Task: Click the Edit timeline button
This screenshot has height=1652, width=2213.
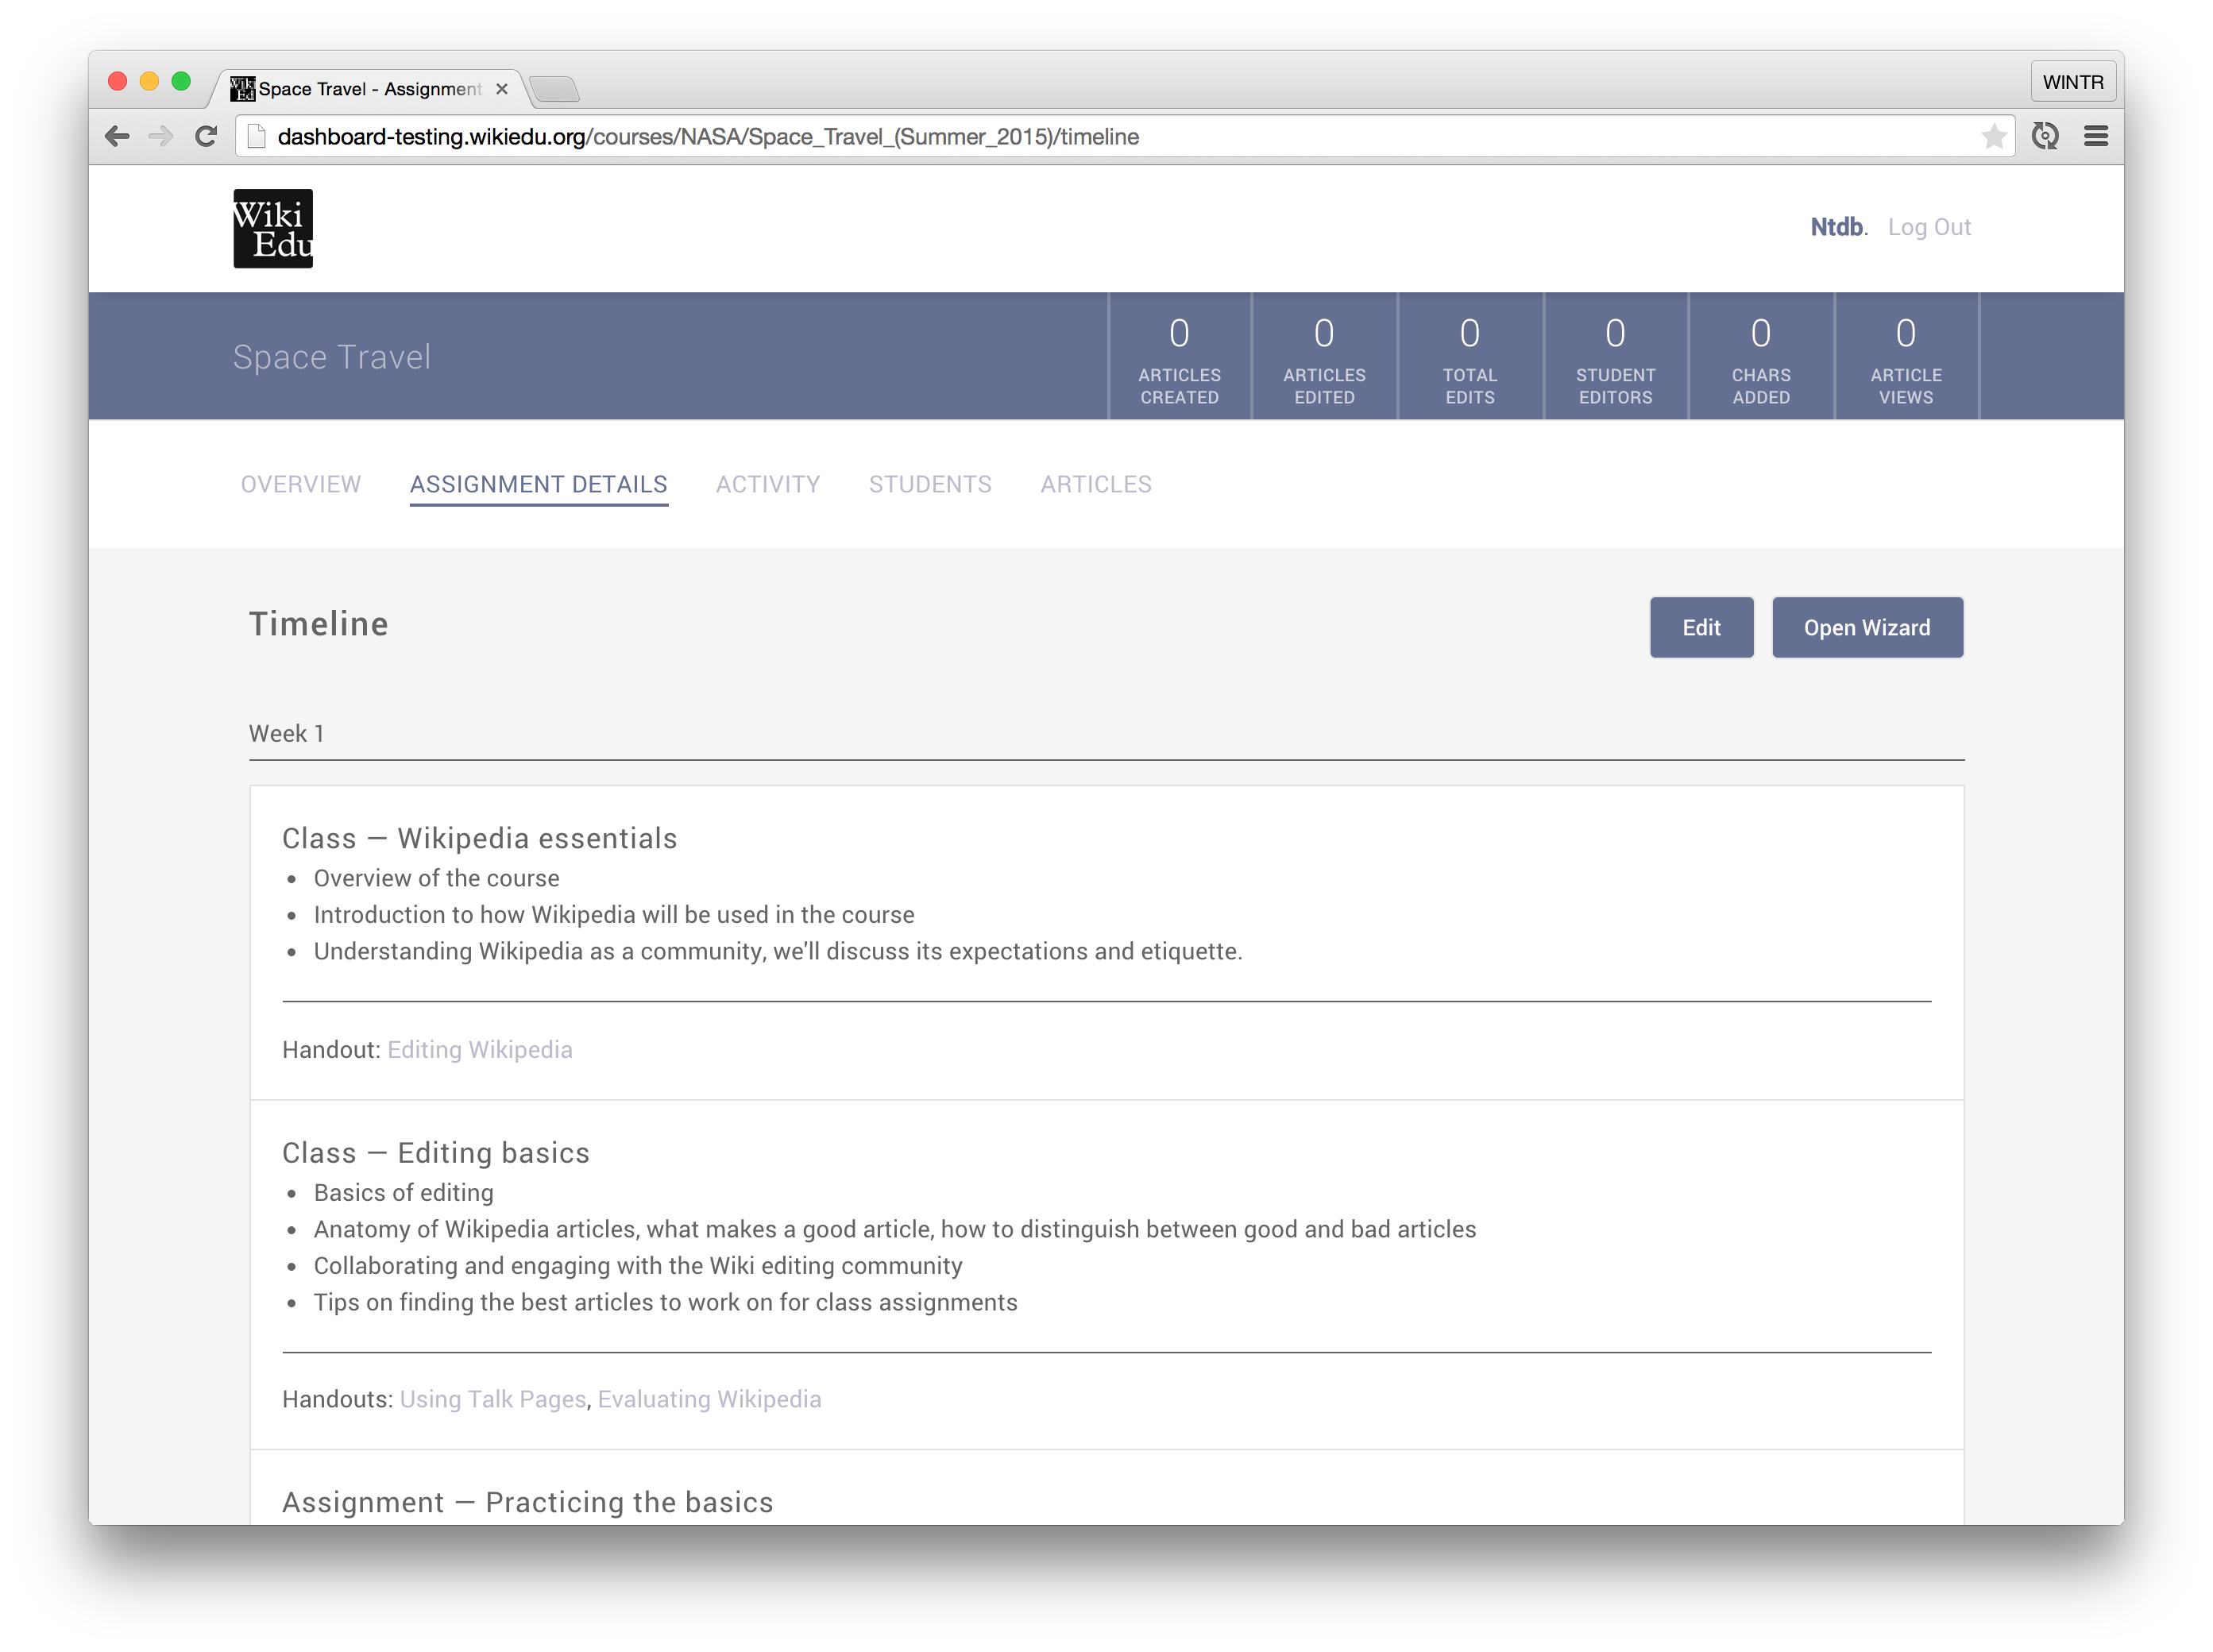Action: (x=1701, y=627)
